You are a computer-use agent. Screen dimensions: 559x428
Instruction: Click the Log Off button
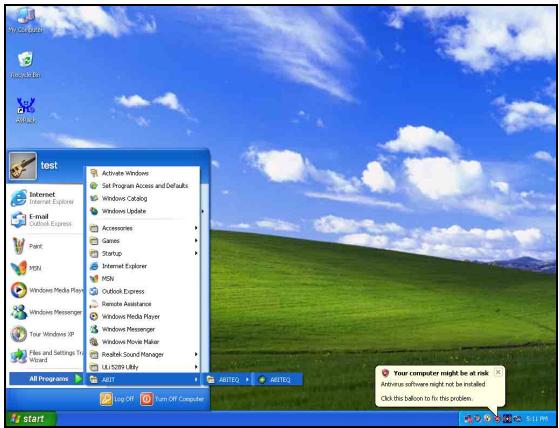(117, 399)
